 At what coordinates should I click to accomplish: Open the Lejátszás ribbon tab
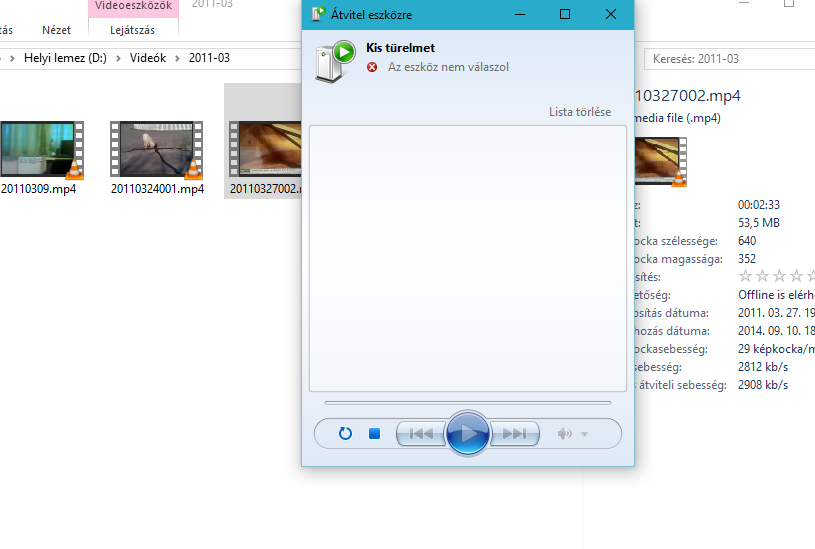133,30
